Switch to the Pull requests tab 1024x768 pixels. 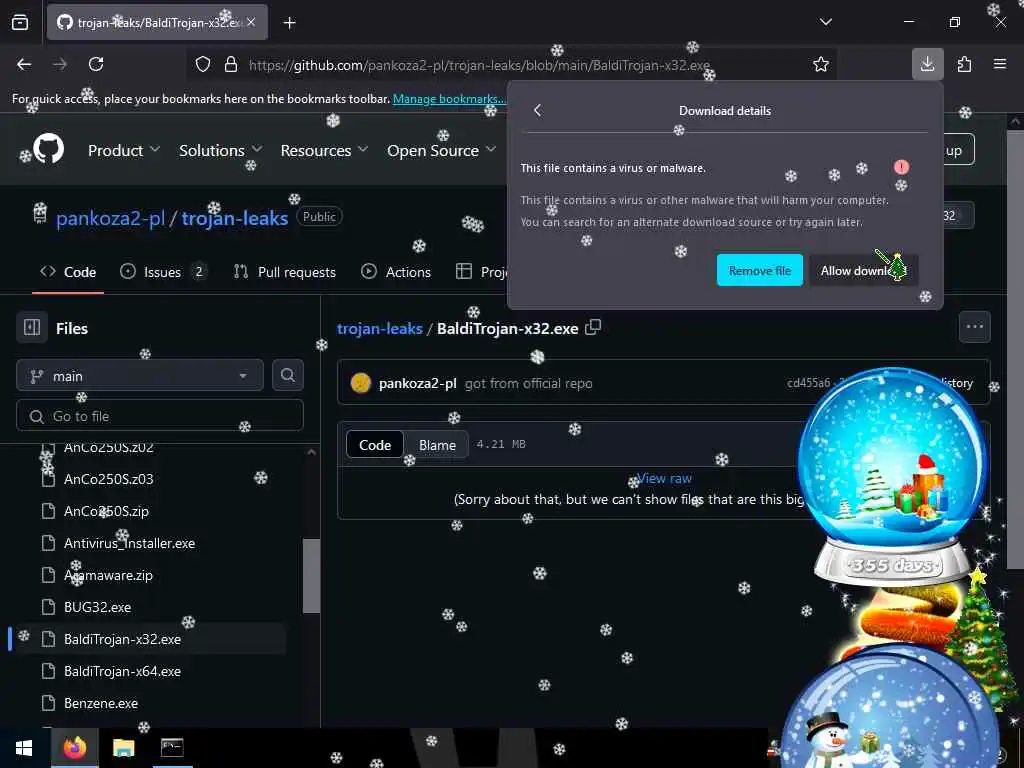(285, 272)
